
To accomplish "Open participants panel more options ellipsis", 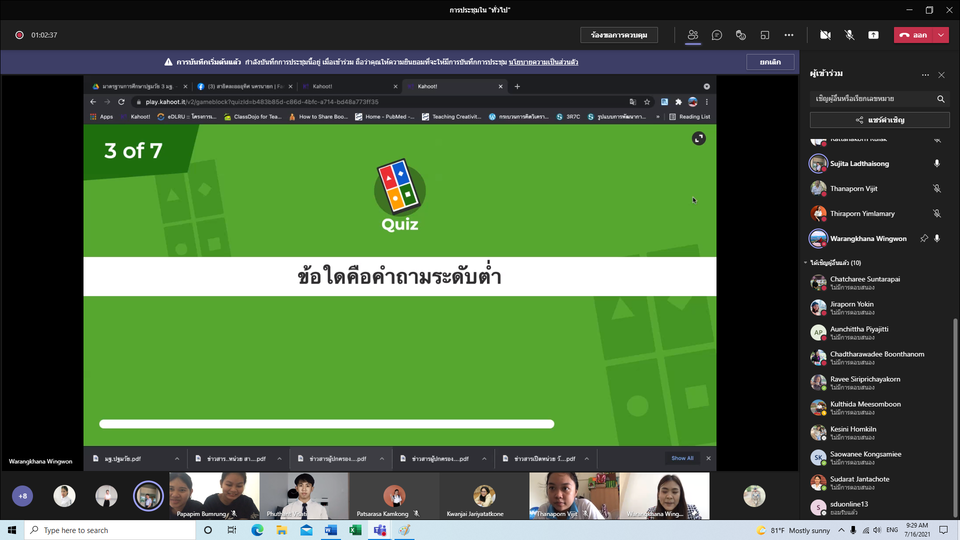I will (x=925, y=75).
